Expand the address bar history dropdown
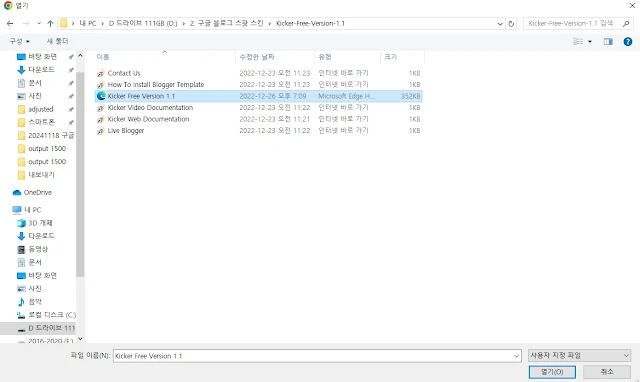The image size is (640, 382). point(500,24)
